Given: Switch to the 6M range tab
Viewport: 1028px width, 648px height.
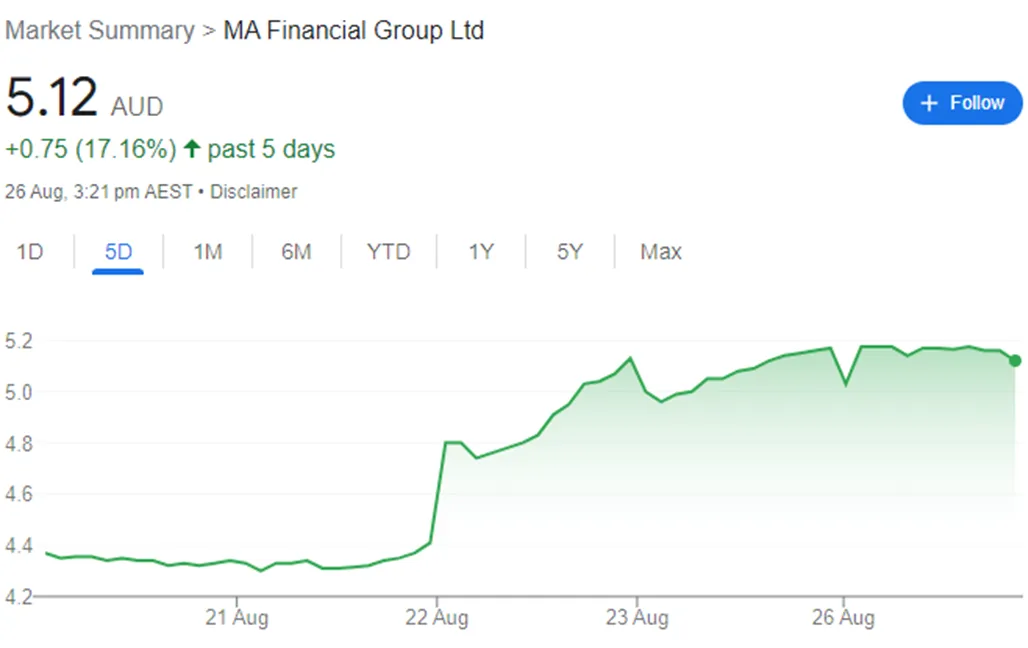Looking at the screenshot, I should 296,252.
